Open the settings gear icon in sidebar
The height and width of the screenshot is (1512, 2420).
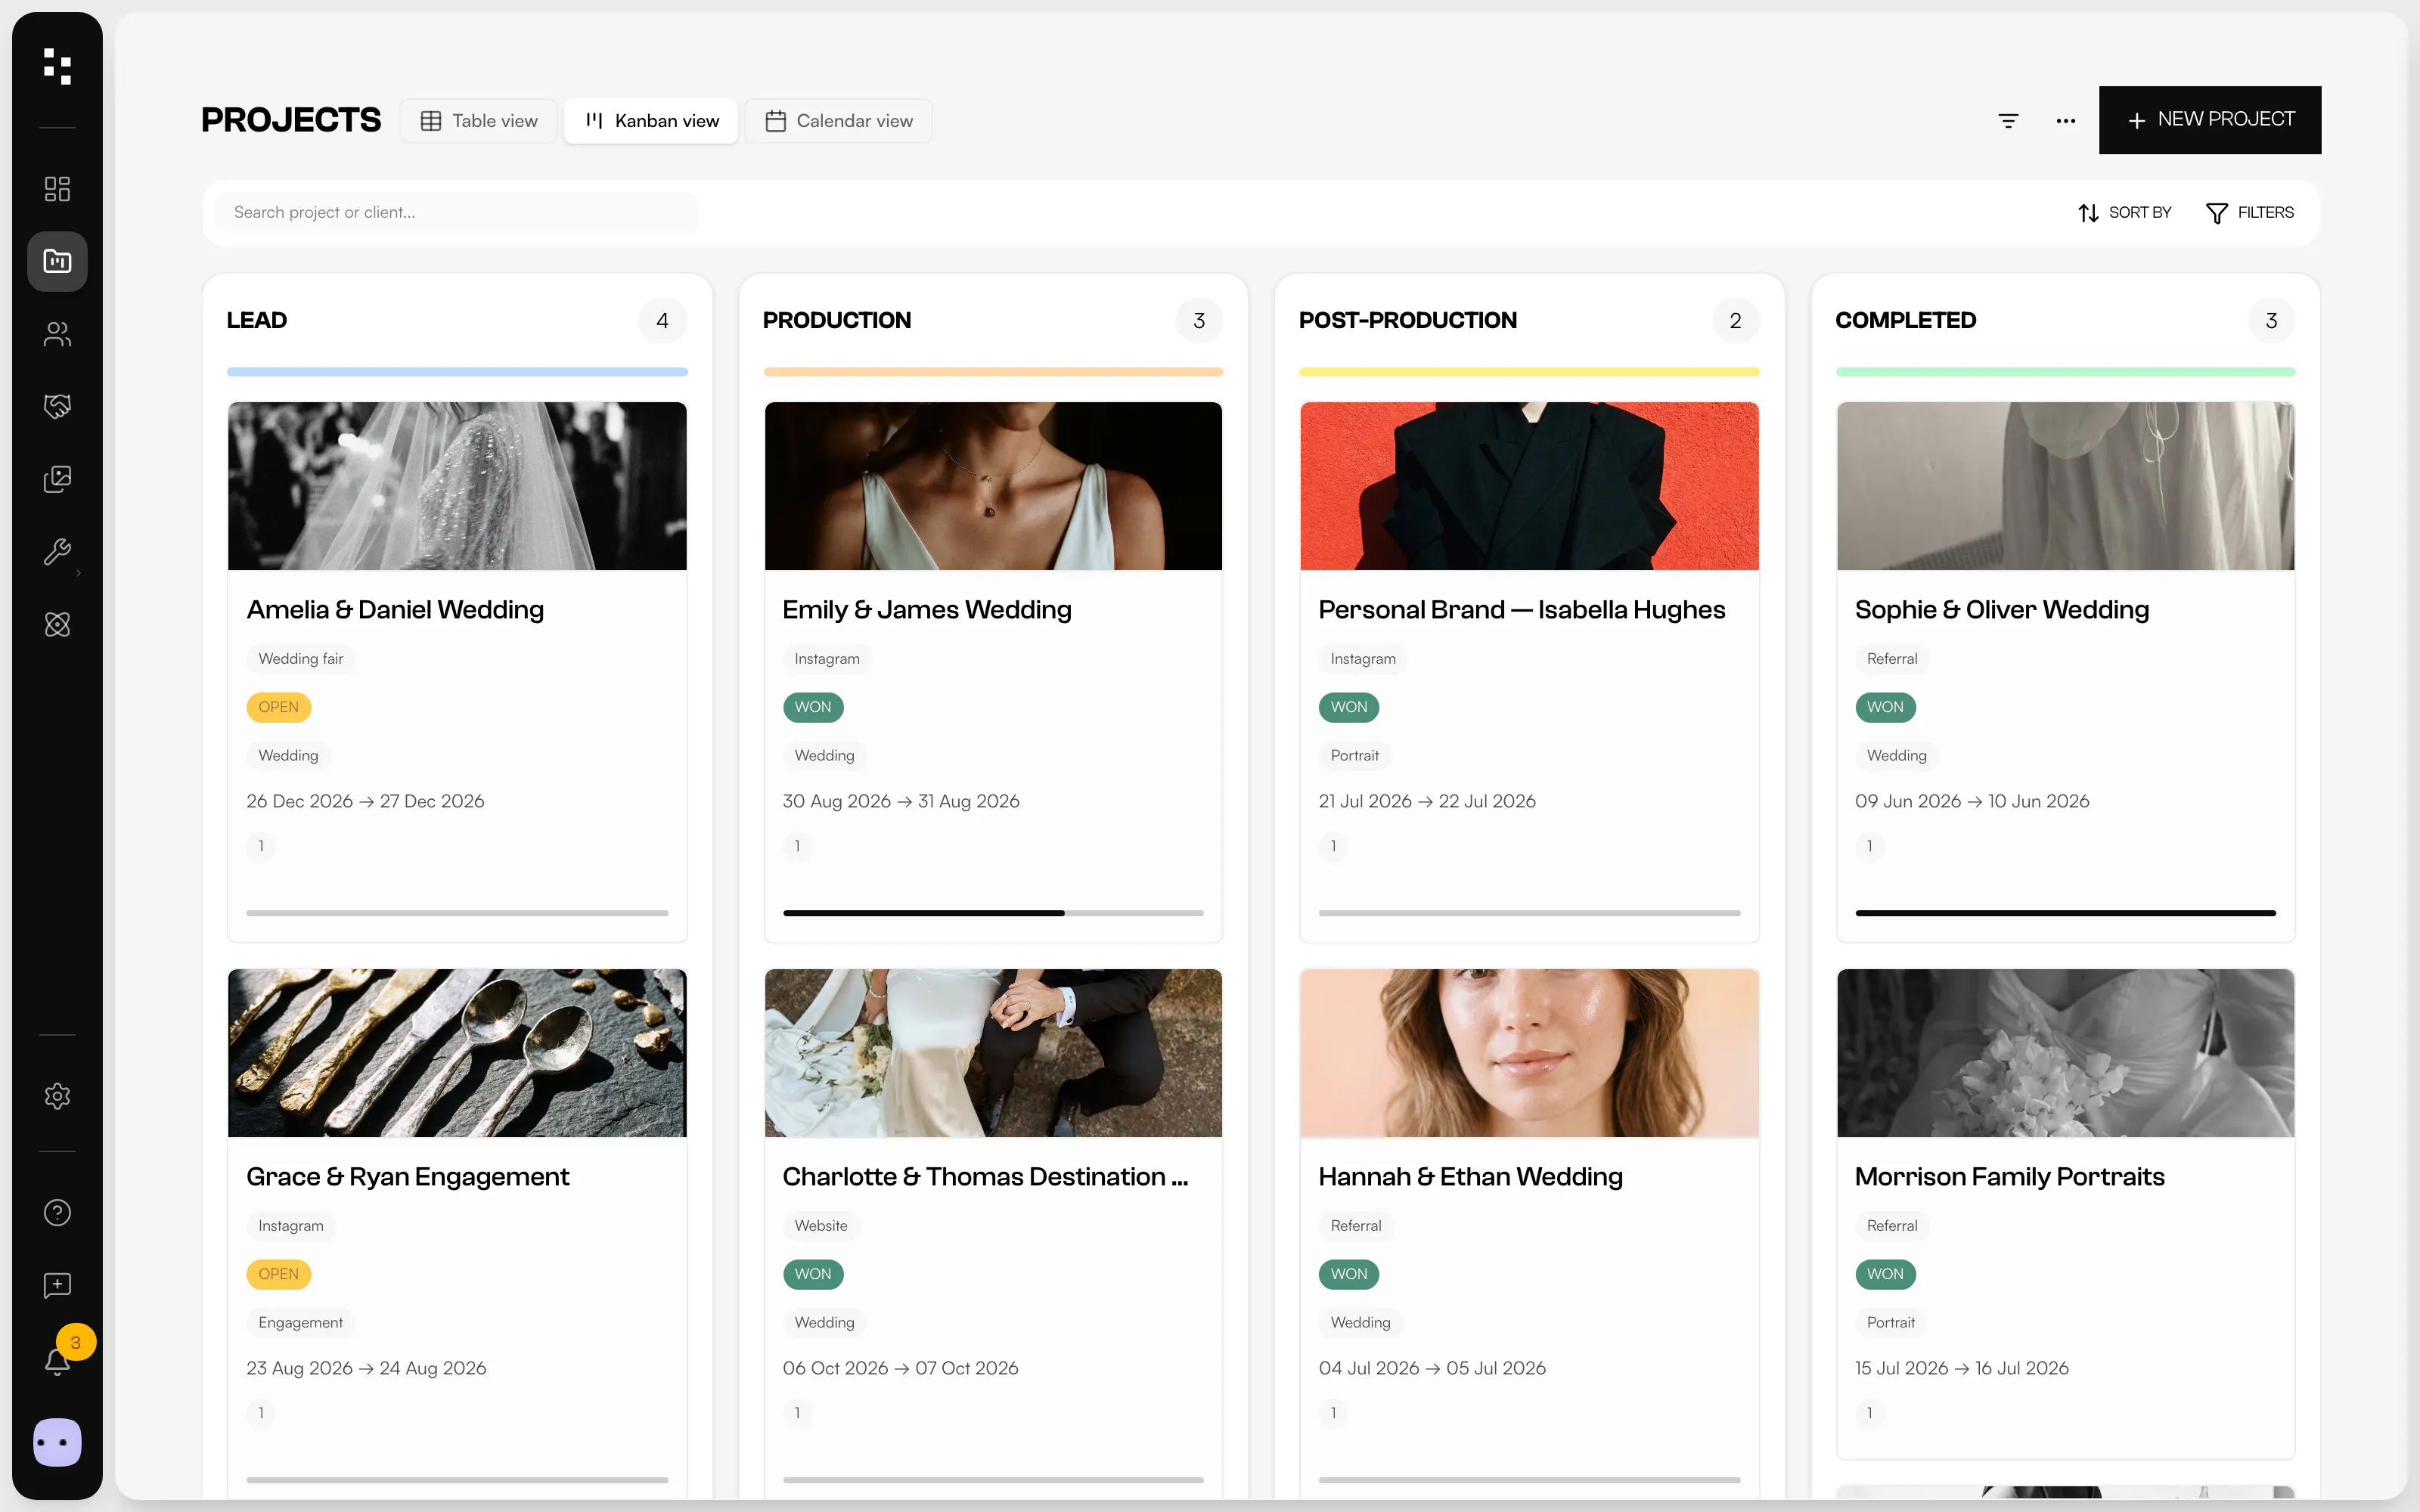point(57,1096)
